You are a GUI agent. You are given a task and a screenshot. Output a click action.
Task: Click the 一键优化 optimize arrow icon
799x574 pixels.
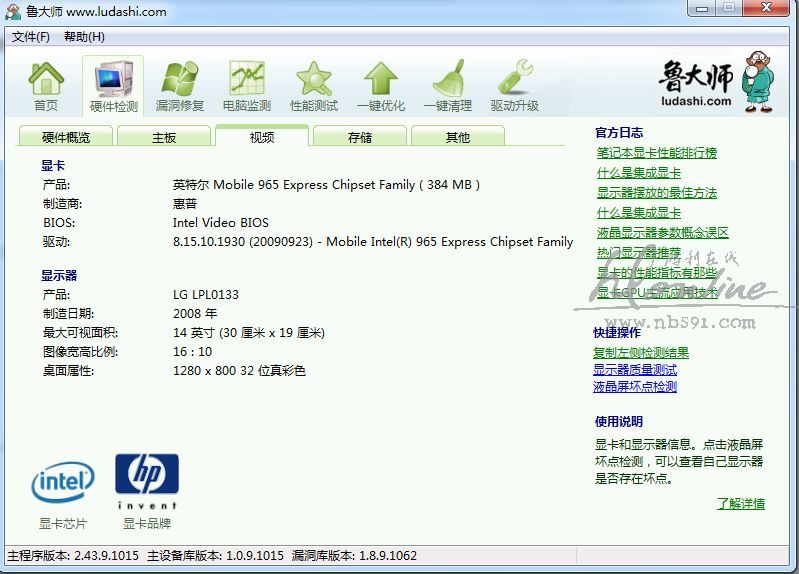point(381,86)
